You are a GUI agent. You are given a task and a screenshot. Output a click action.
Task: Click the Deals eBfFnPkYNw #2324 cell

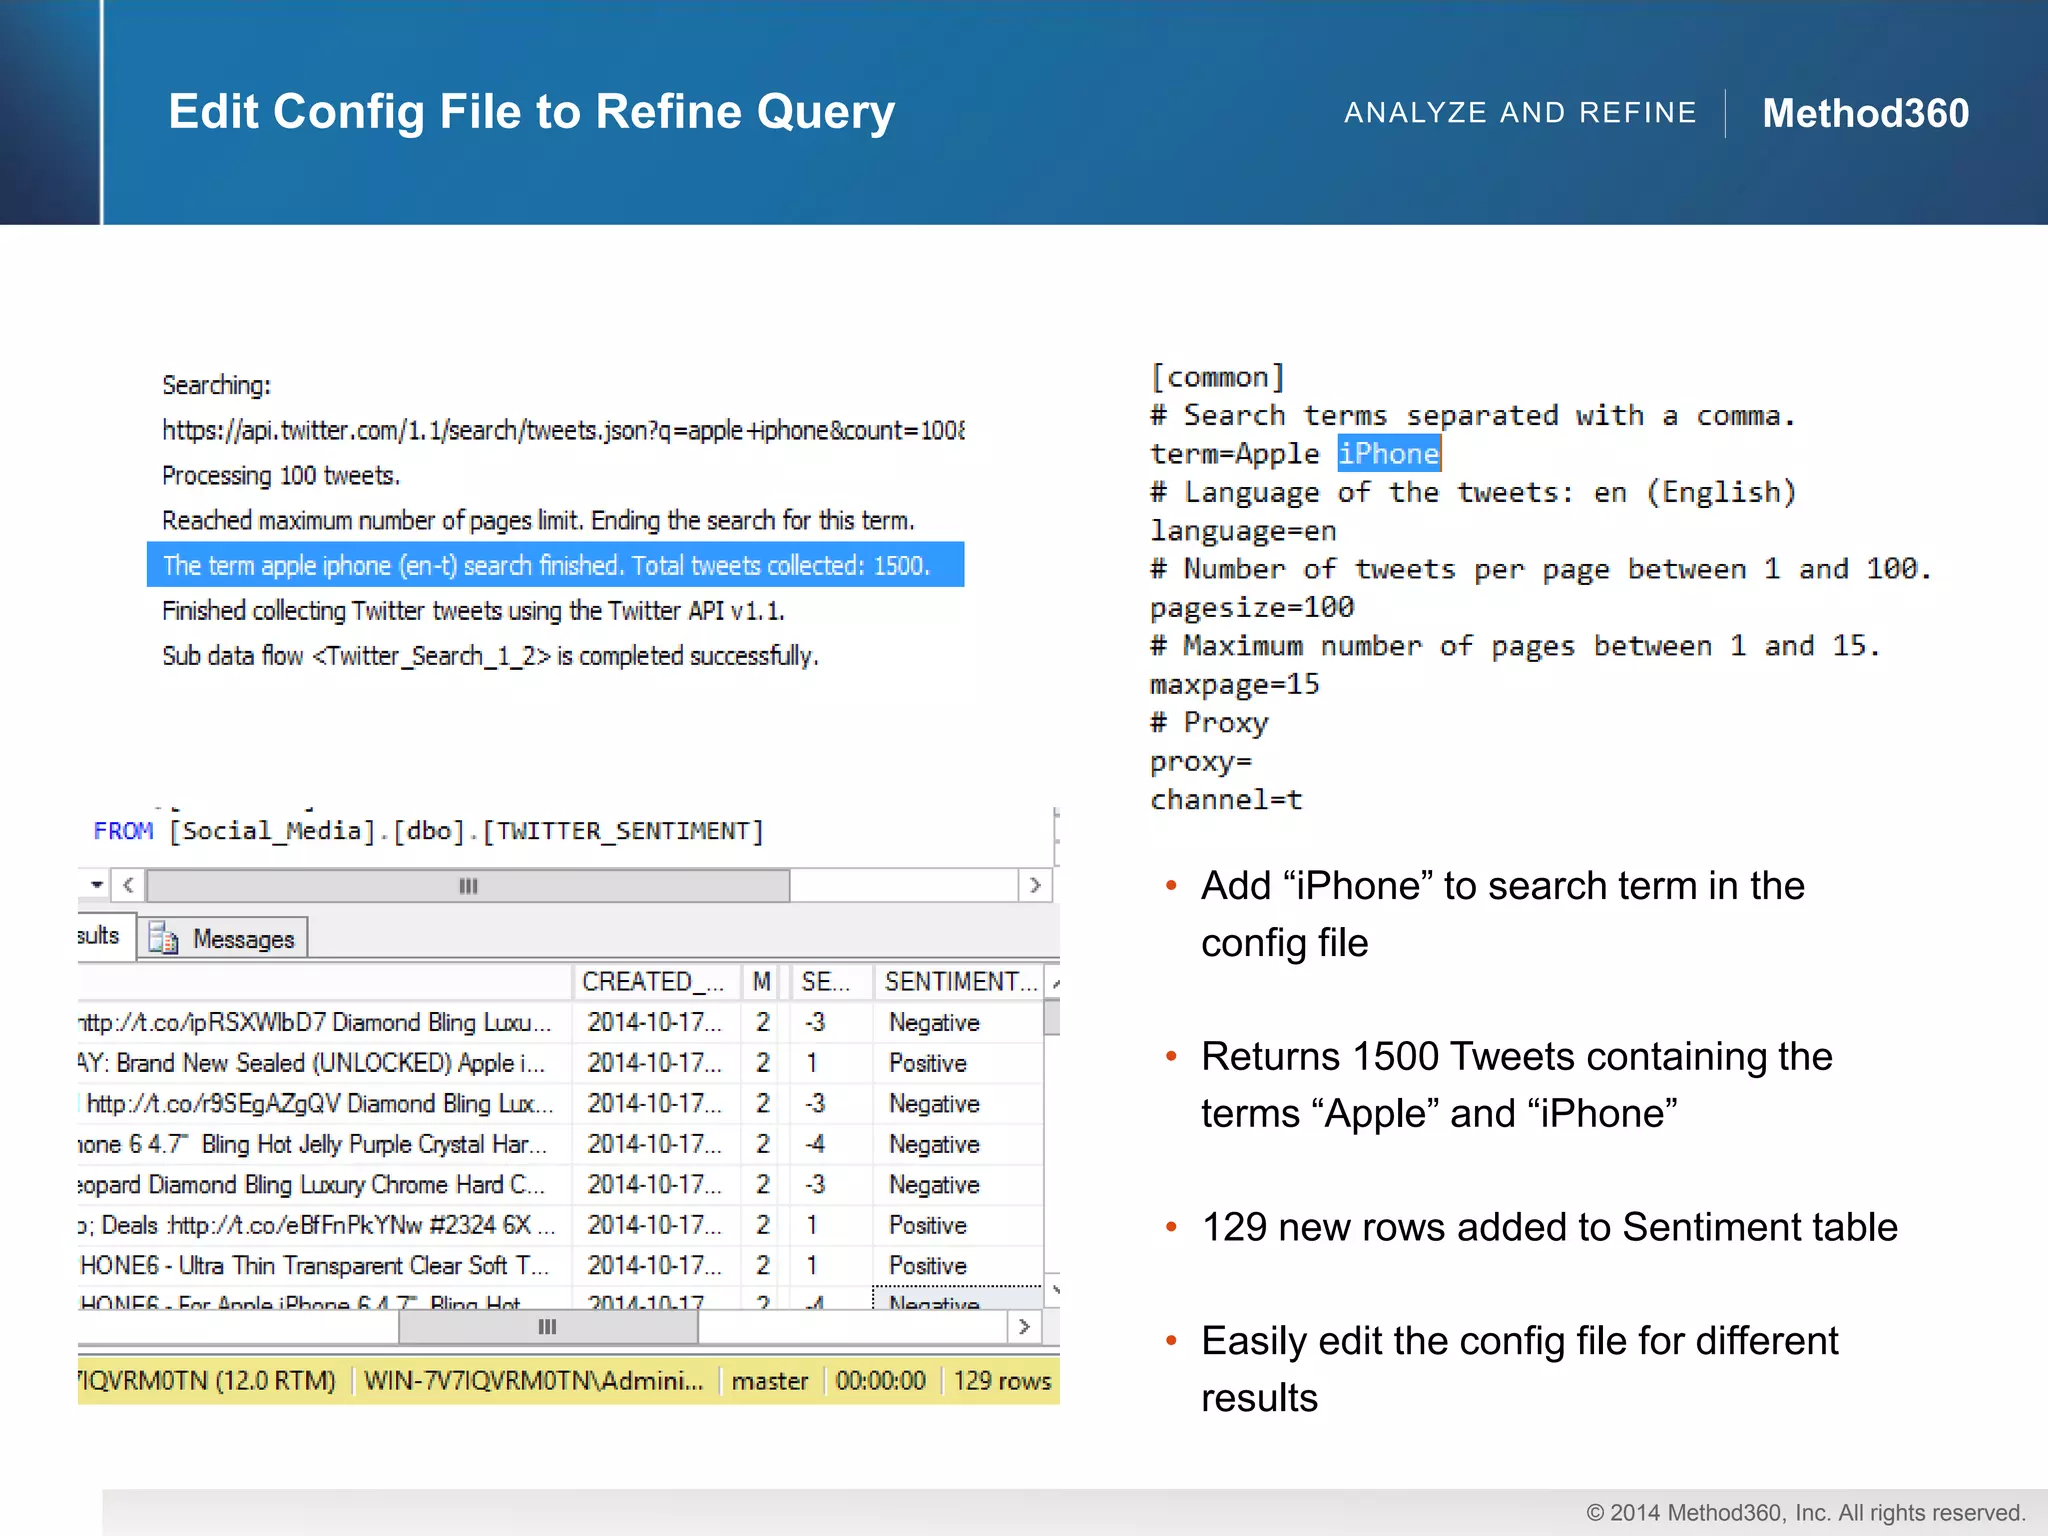click(324, 1225)
